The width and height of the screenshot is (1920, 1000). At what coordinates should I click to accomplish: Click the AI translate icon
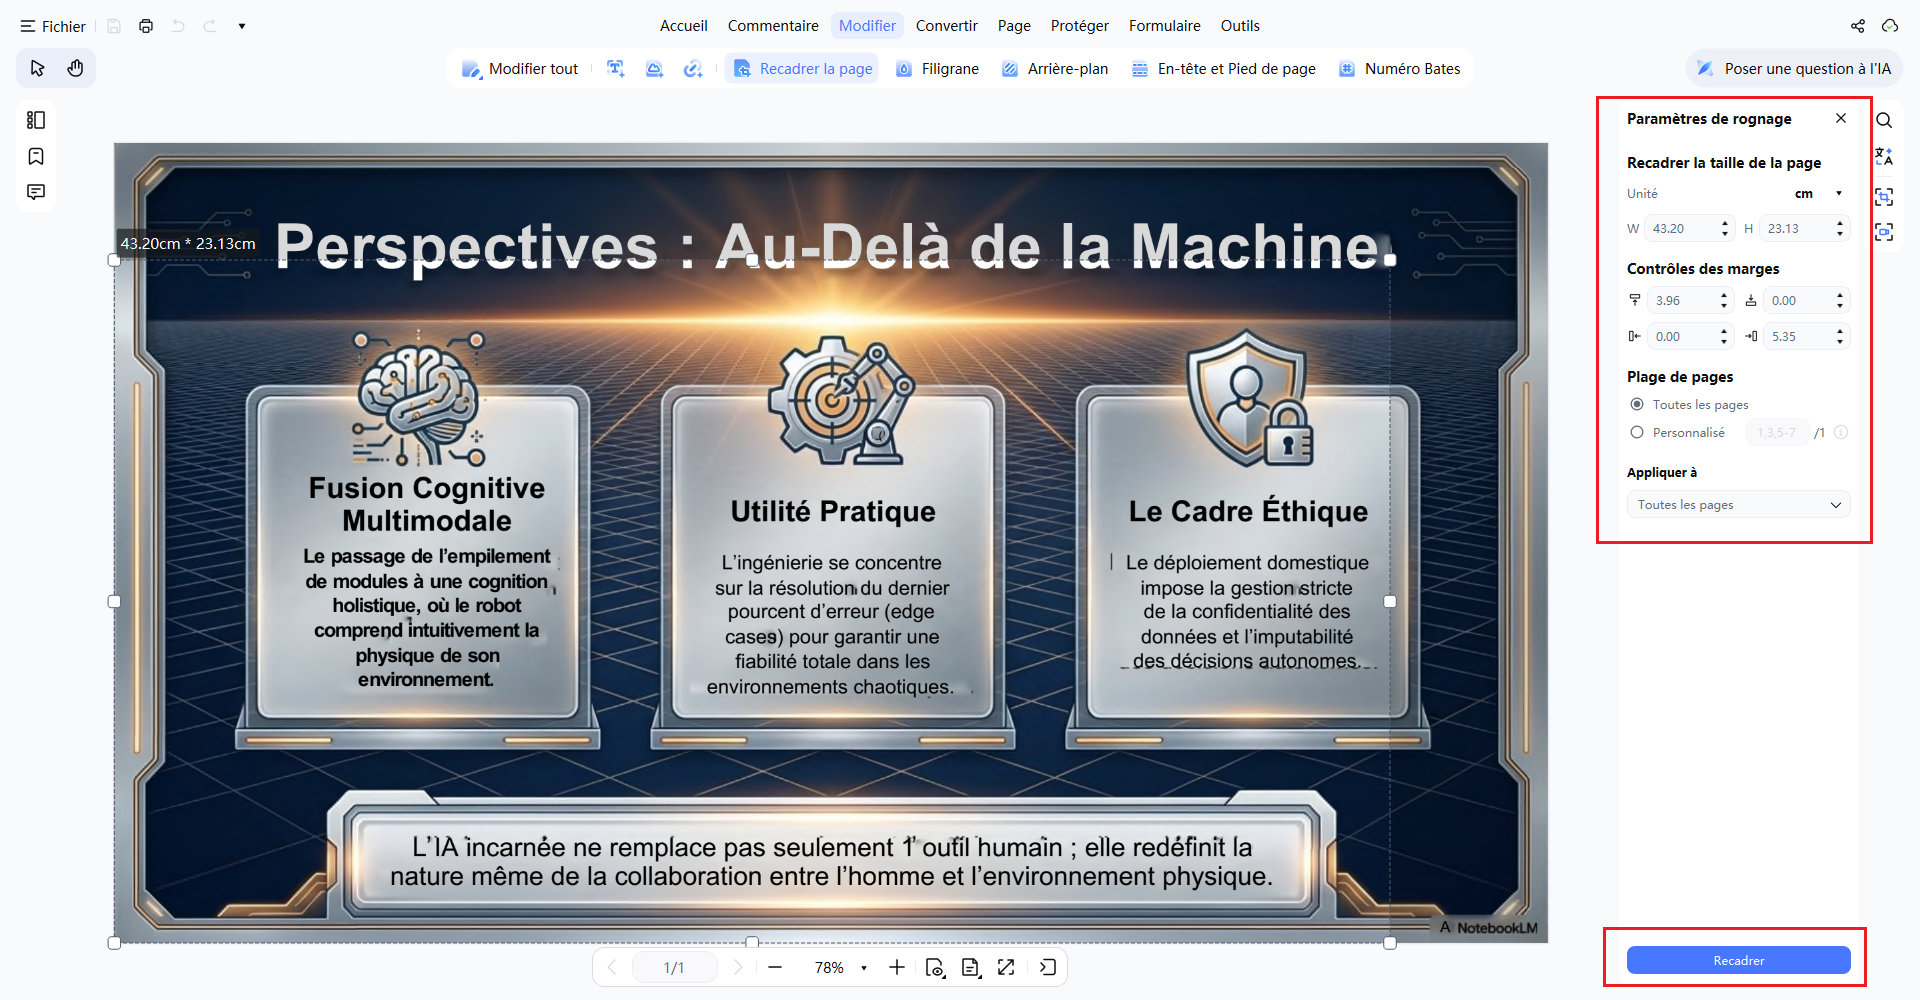(1884, 157)
